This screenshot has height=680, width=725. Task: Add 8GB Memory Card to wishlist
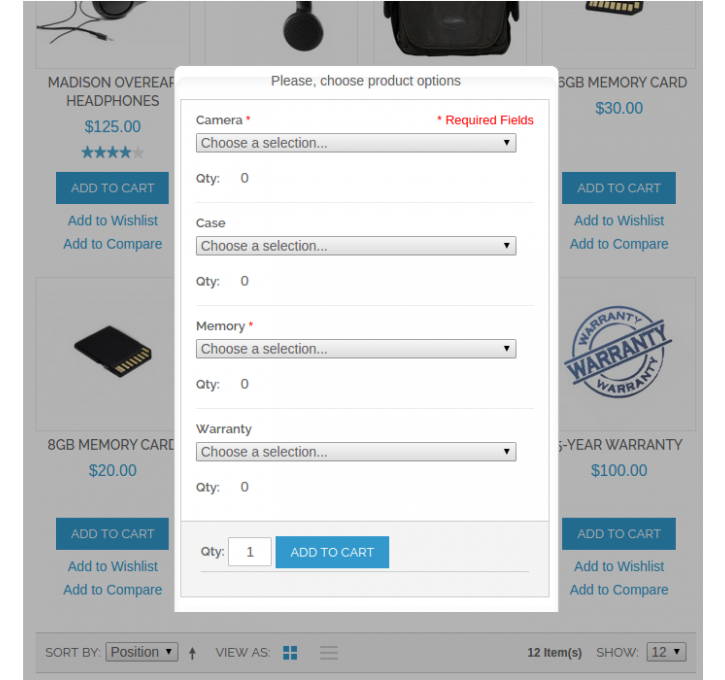click(113, 566)
